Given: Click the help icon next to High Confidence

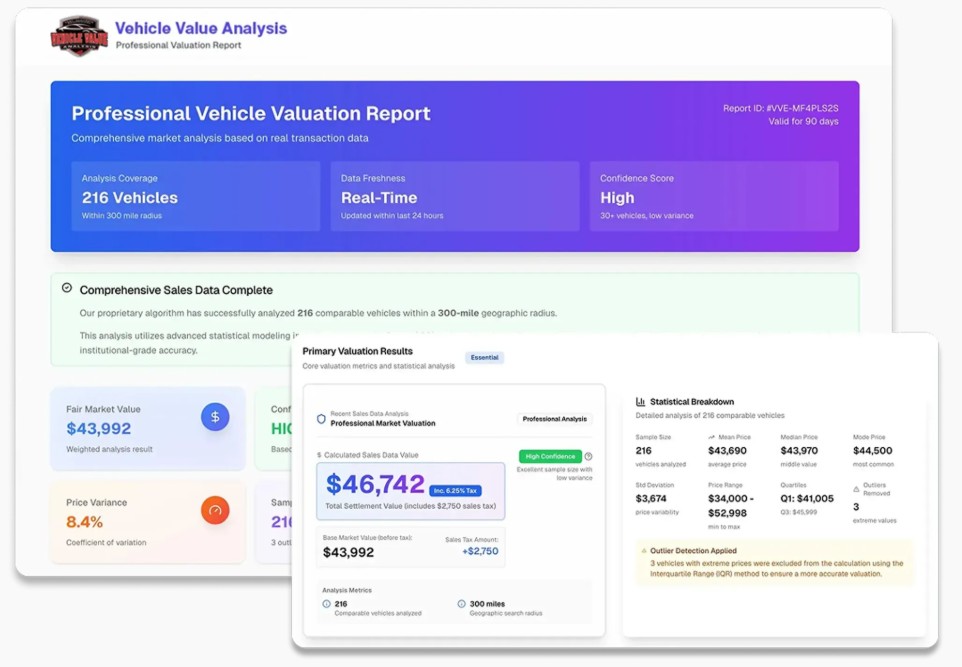Looking at the screenshot, I should pyautogui.click(x=588, y=456).
